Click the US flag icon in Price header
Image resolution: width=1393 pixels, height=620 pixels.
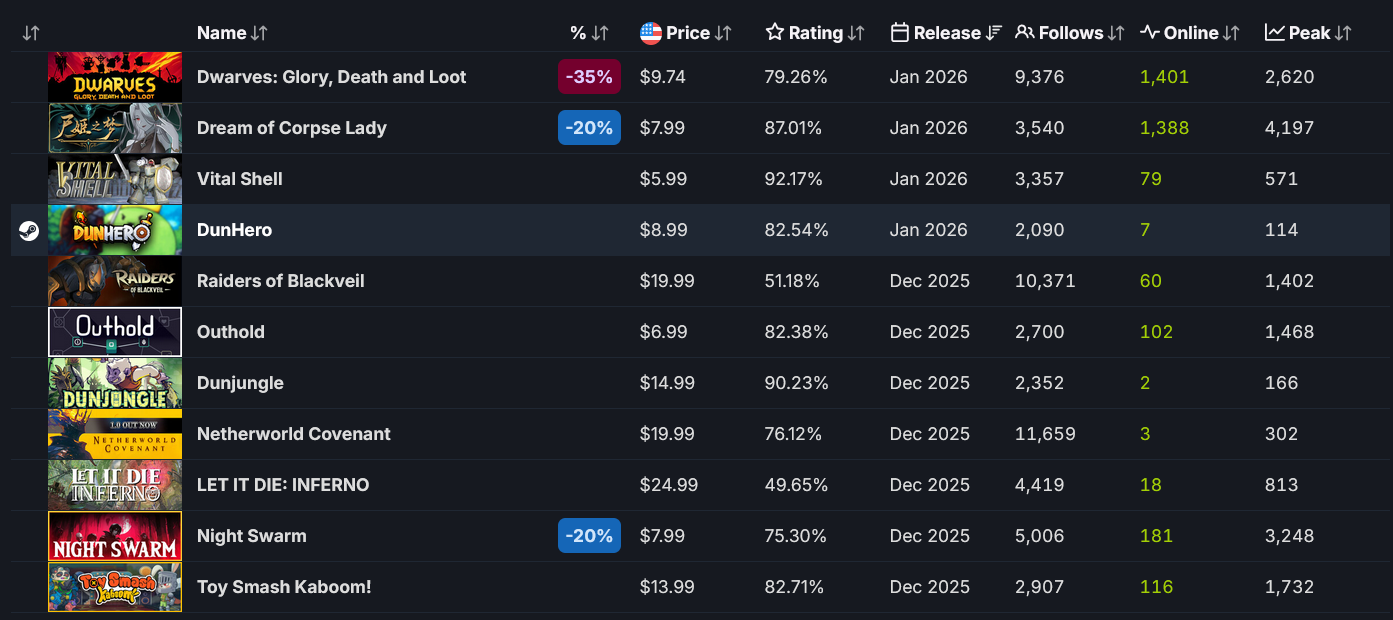coord(651,33)
